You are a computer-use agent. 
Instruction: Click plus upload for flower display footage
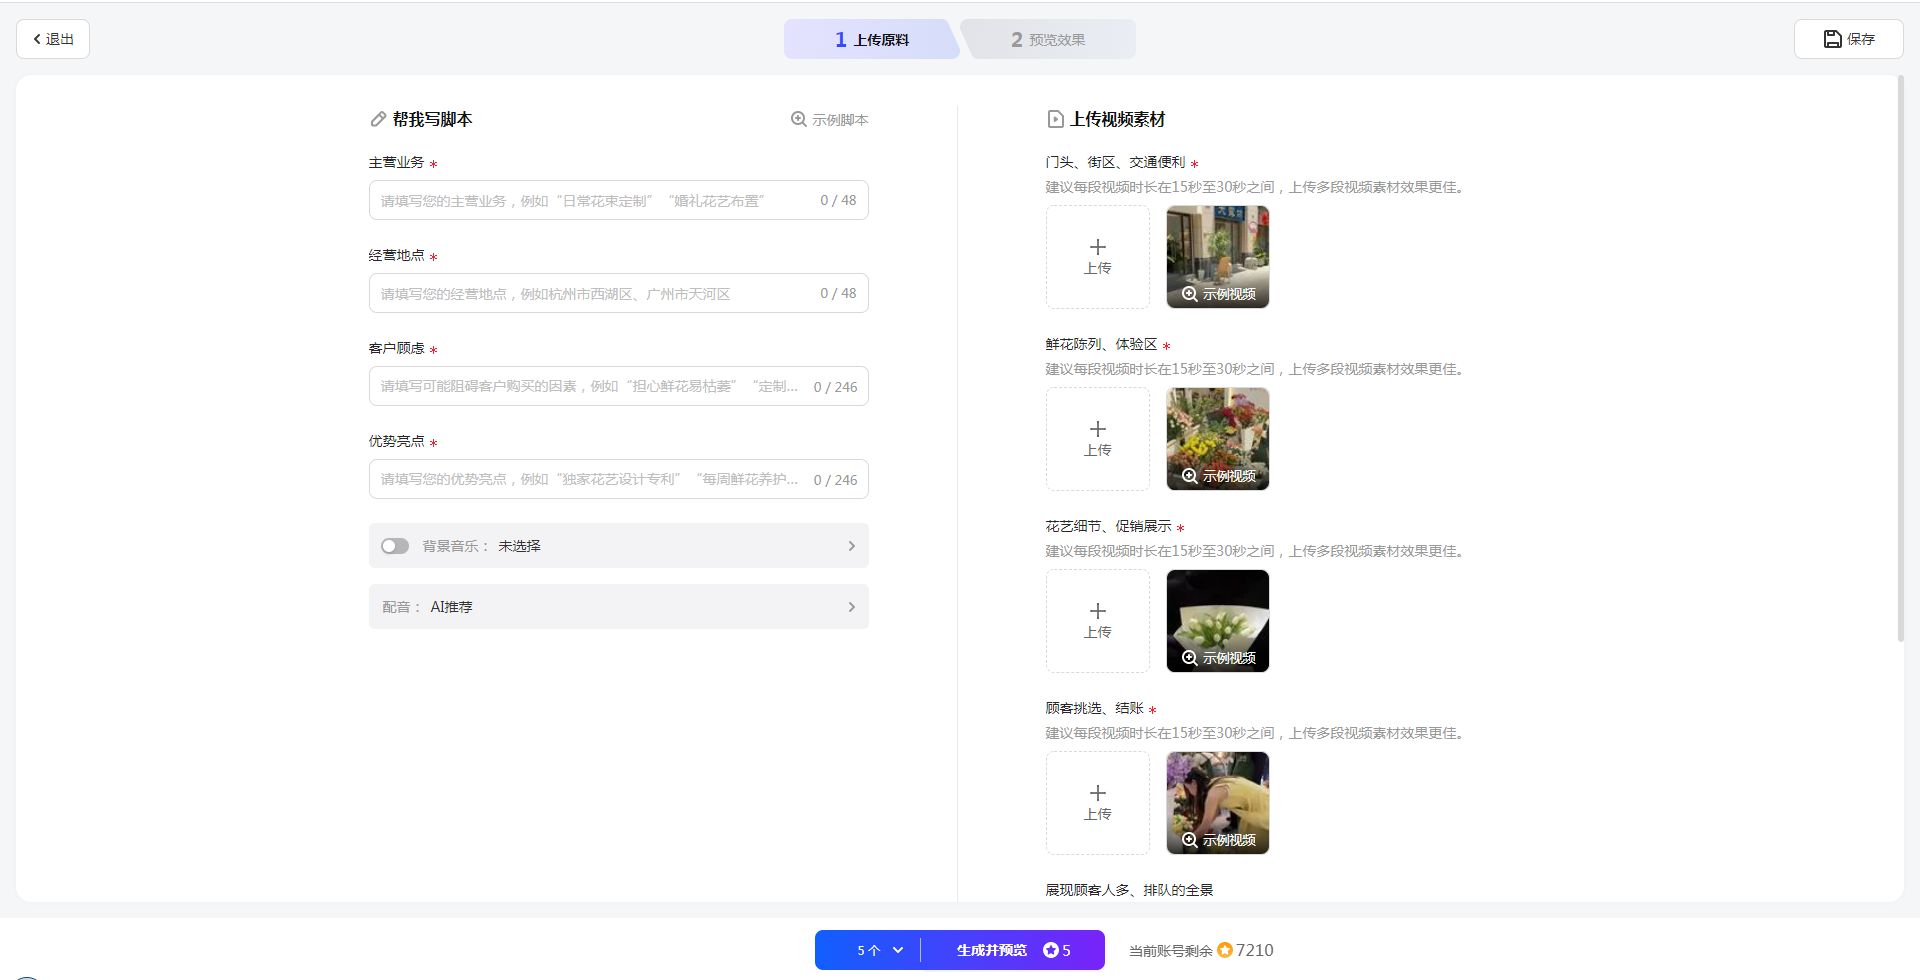(x=1097, y=439)
